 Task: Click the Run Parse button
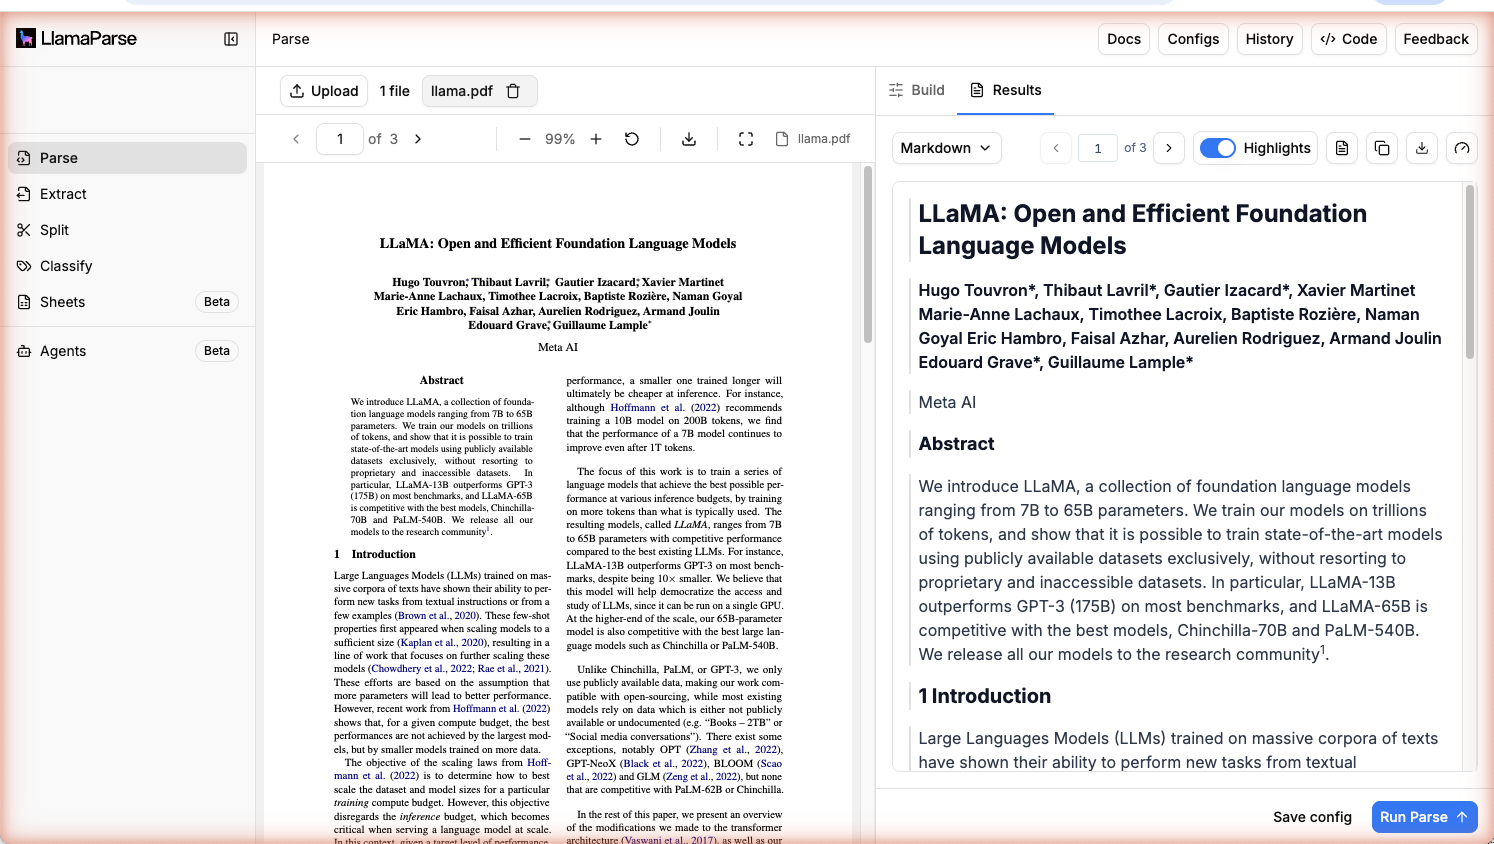(x=1424, y=816)
